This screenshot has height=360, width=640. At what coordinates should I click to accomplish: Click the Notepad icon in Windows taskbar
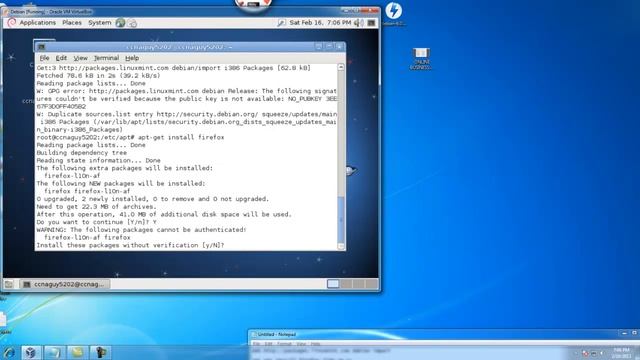coord(54,352)
